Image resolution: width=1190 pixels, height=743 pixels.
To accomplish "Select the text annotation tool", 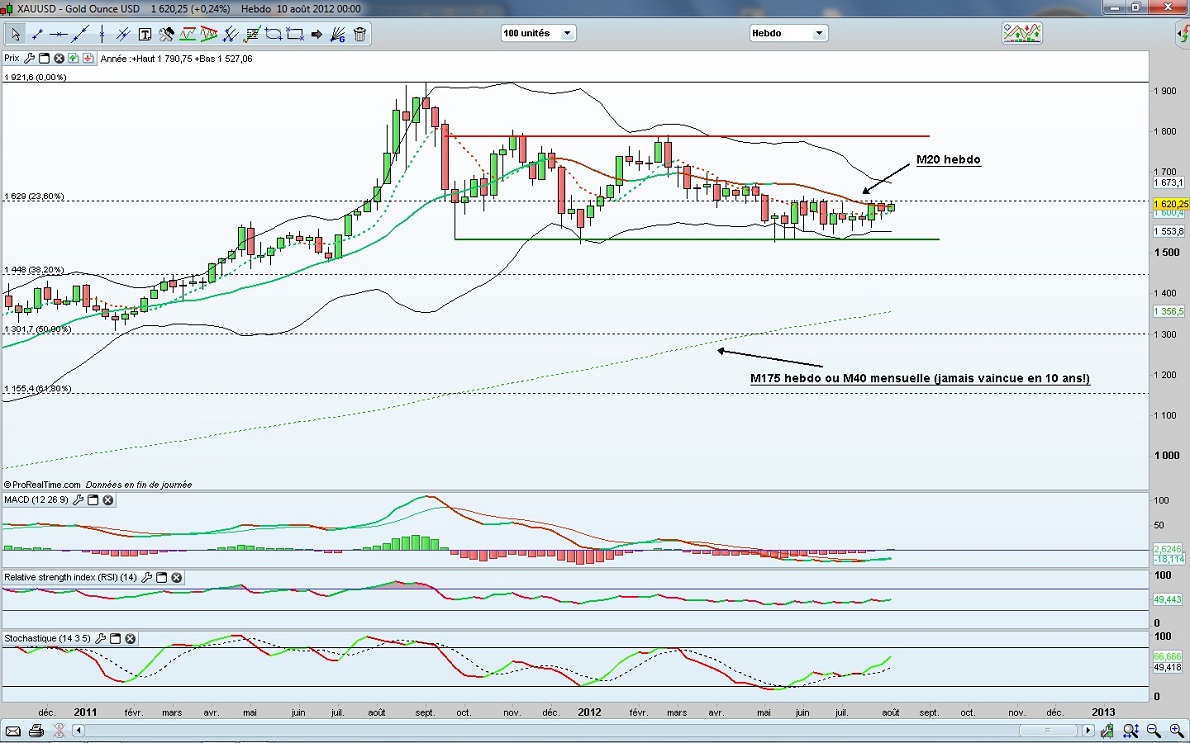I will (x=144, y=34).
